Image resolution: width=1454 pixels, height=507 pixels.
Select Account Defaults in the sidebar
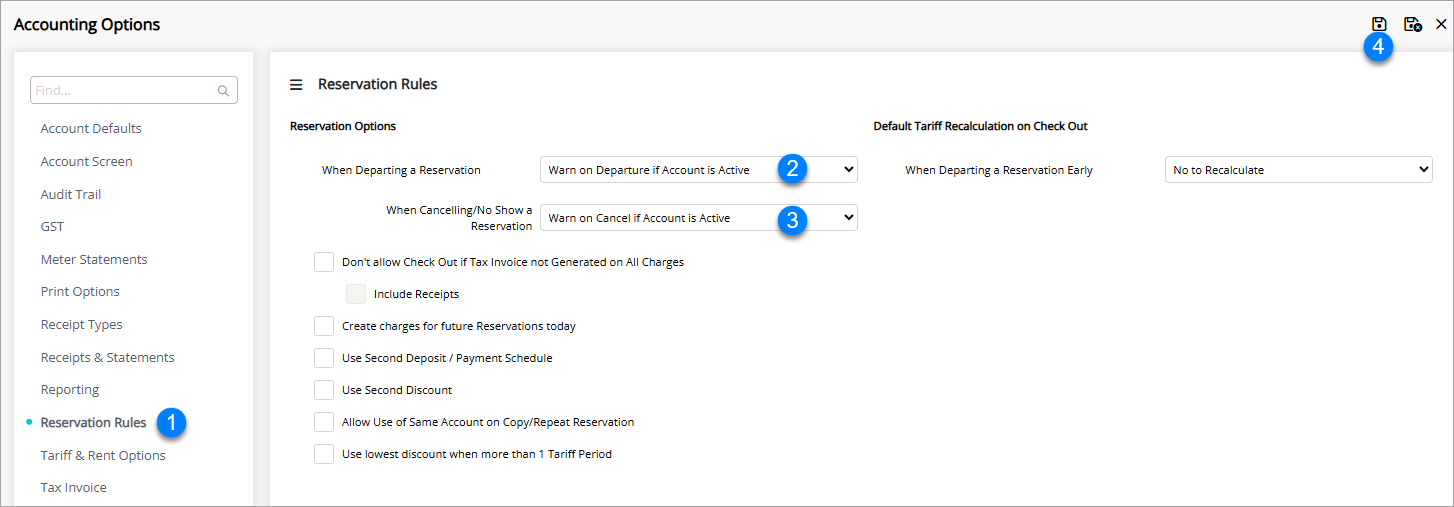tap(91, 128)
